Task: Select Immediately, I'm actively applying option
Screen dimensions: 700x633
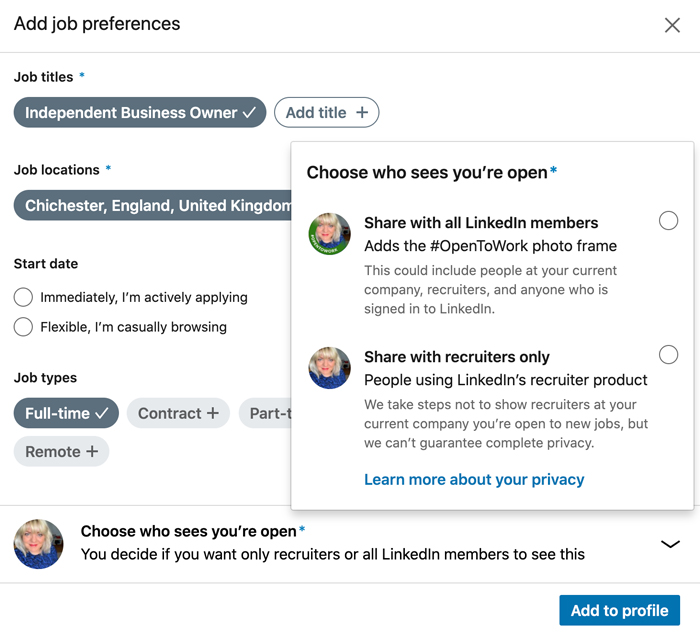Action: [x=23, y=297]
